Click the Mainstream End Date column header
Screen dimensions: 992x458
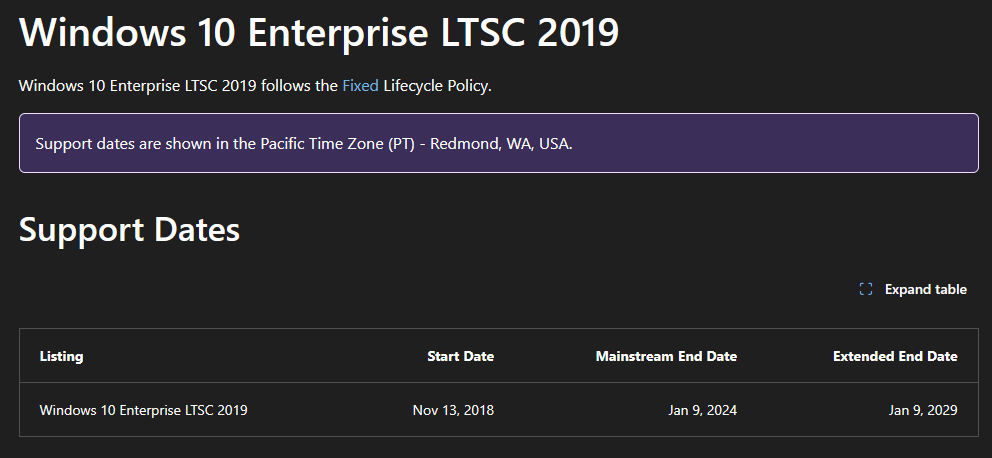click(x=666, y=356)
